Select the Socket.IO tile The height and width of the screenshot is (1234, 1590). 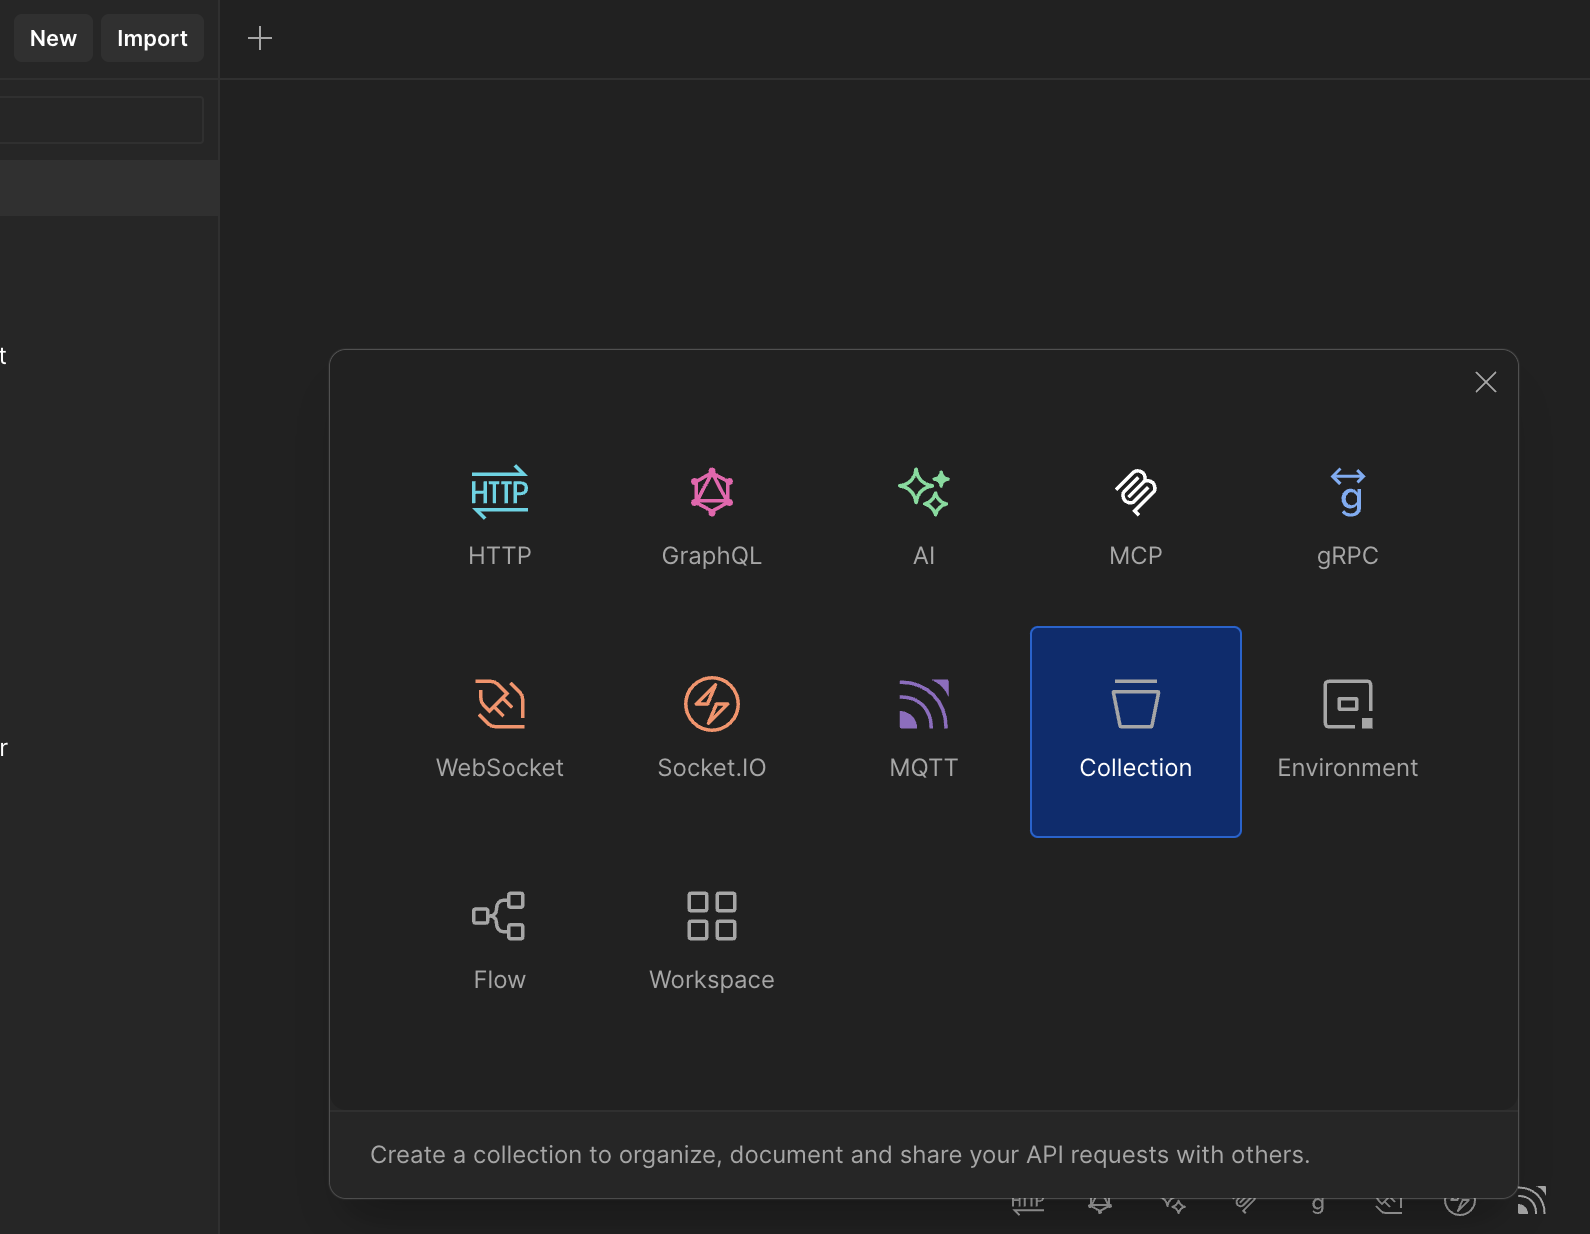point(712,732)
